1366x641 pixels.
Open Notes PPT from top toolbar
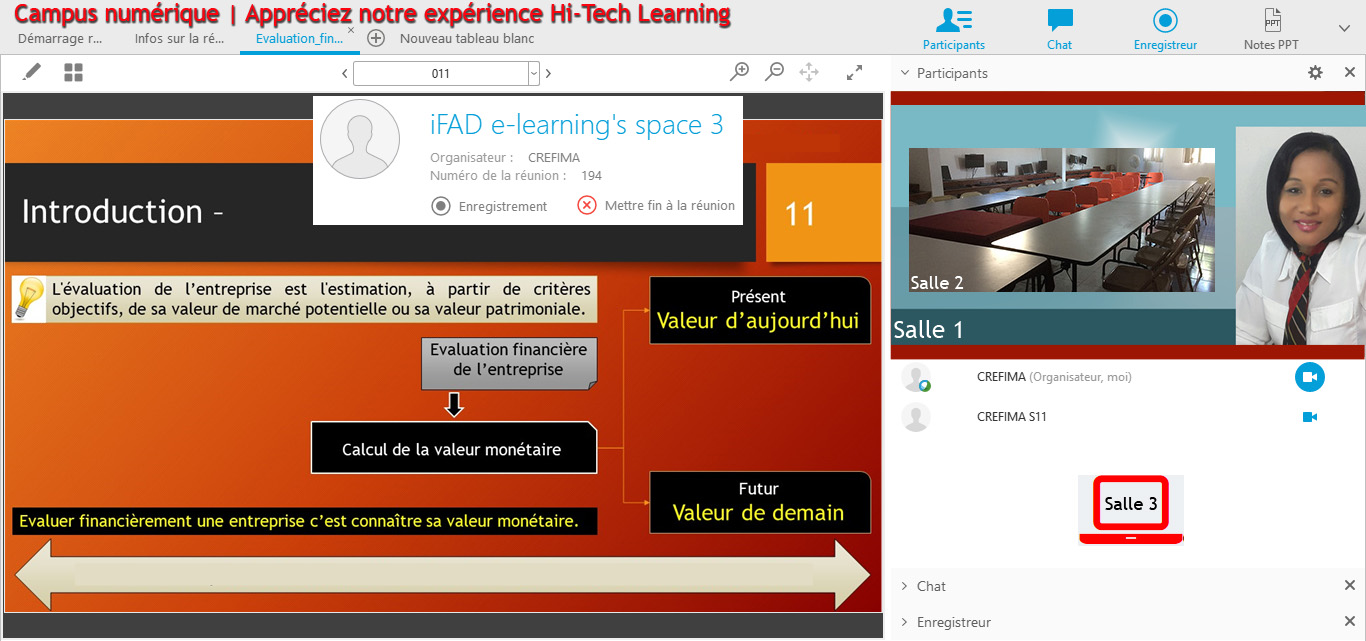coord(1272,28)
